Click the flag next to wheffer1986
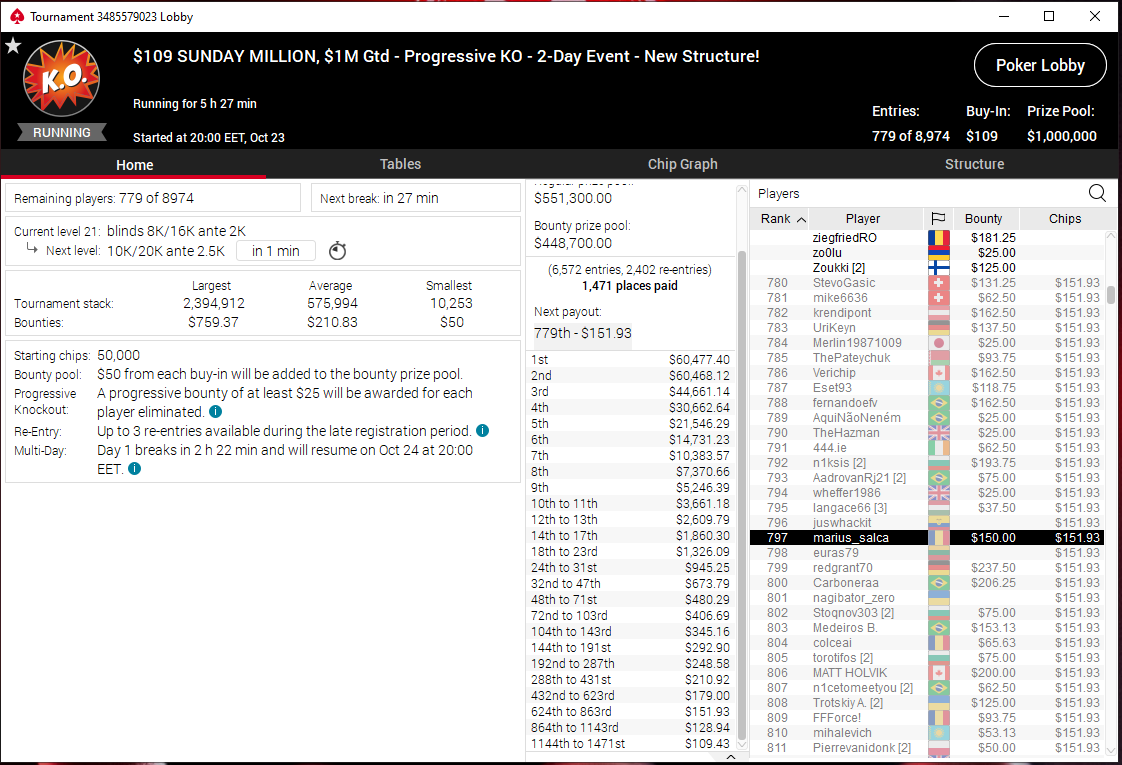Image resolution: width=1122 pixels, height=765 pixels. click(939, 493)
